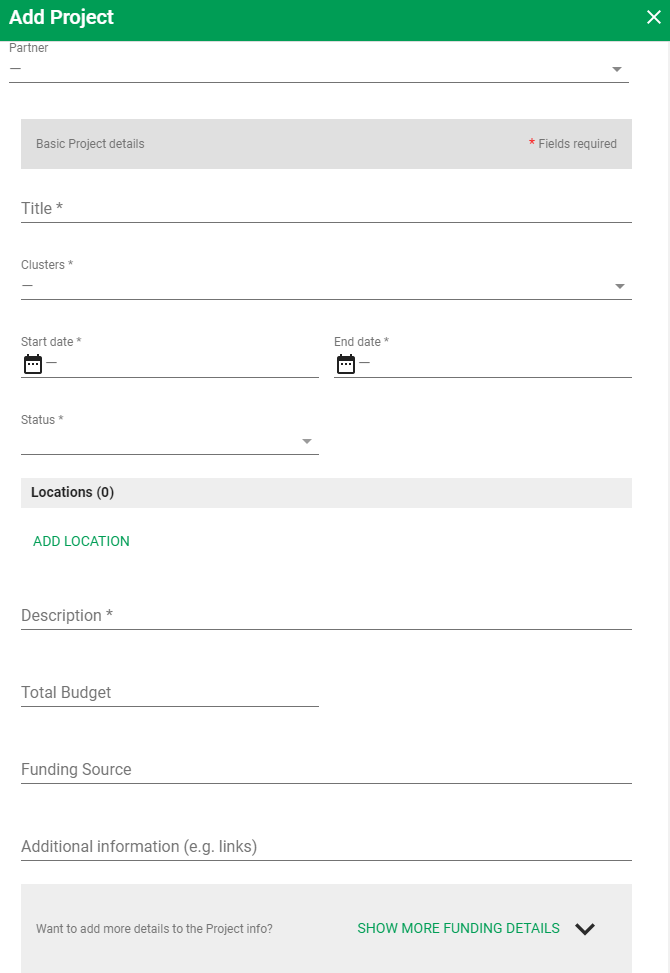Click the chevron next to SHOW MORE FUNDING DETAILS
The height and width of the screenshot is (973, 670).
[586, 928]
